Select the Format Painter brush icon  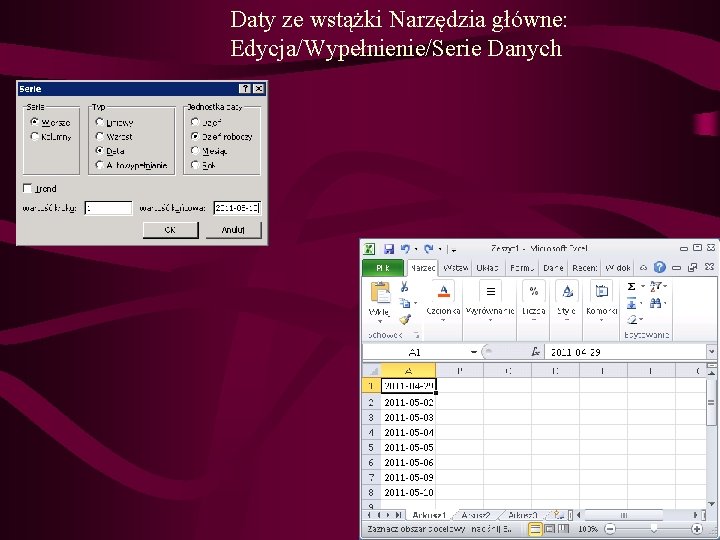coord(405,319)
